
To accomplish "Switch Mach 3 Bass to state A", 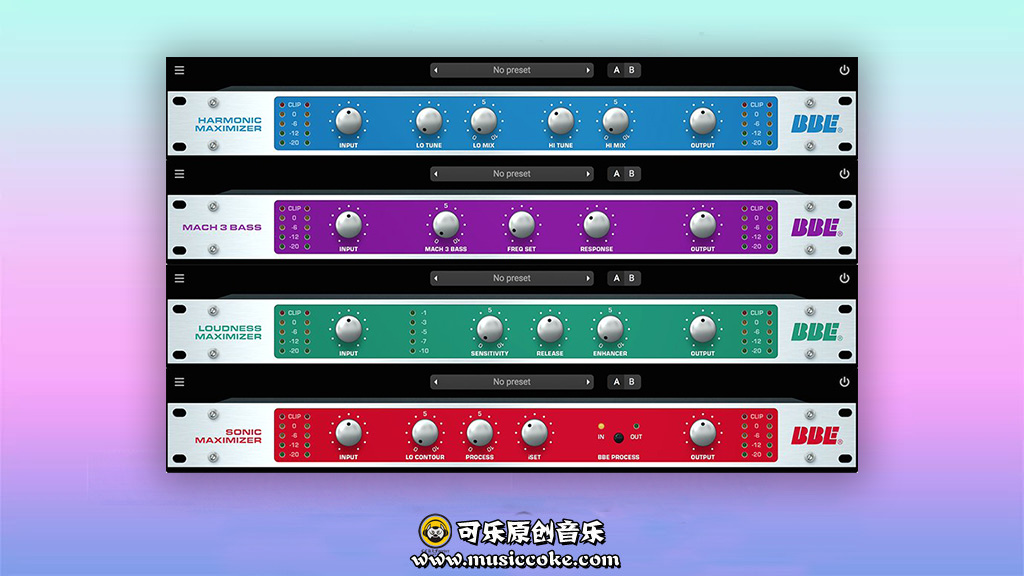I will (x=616, y=174).
